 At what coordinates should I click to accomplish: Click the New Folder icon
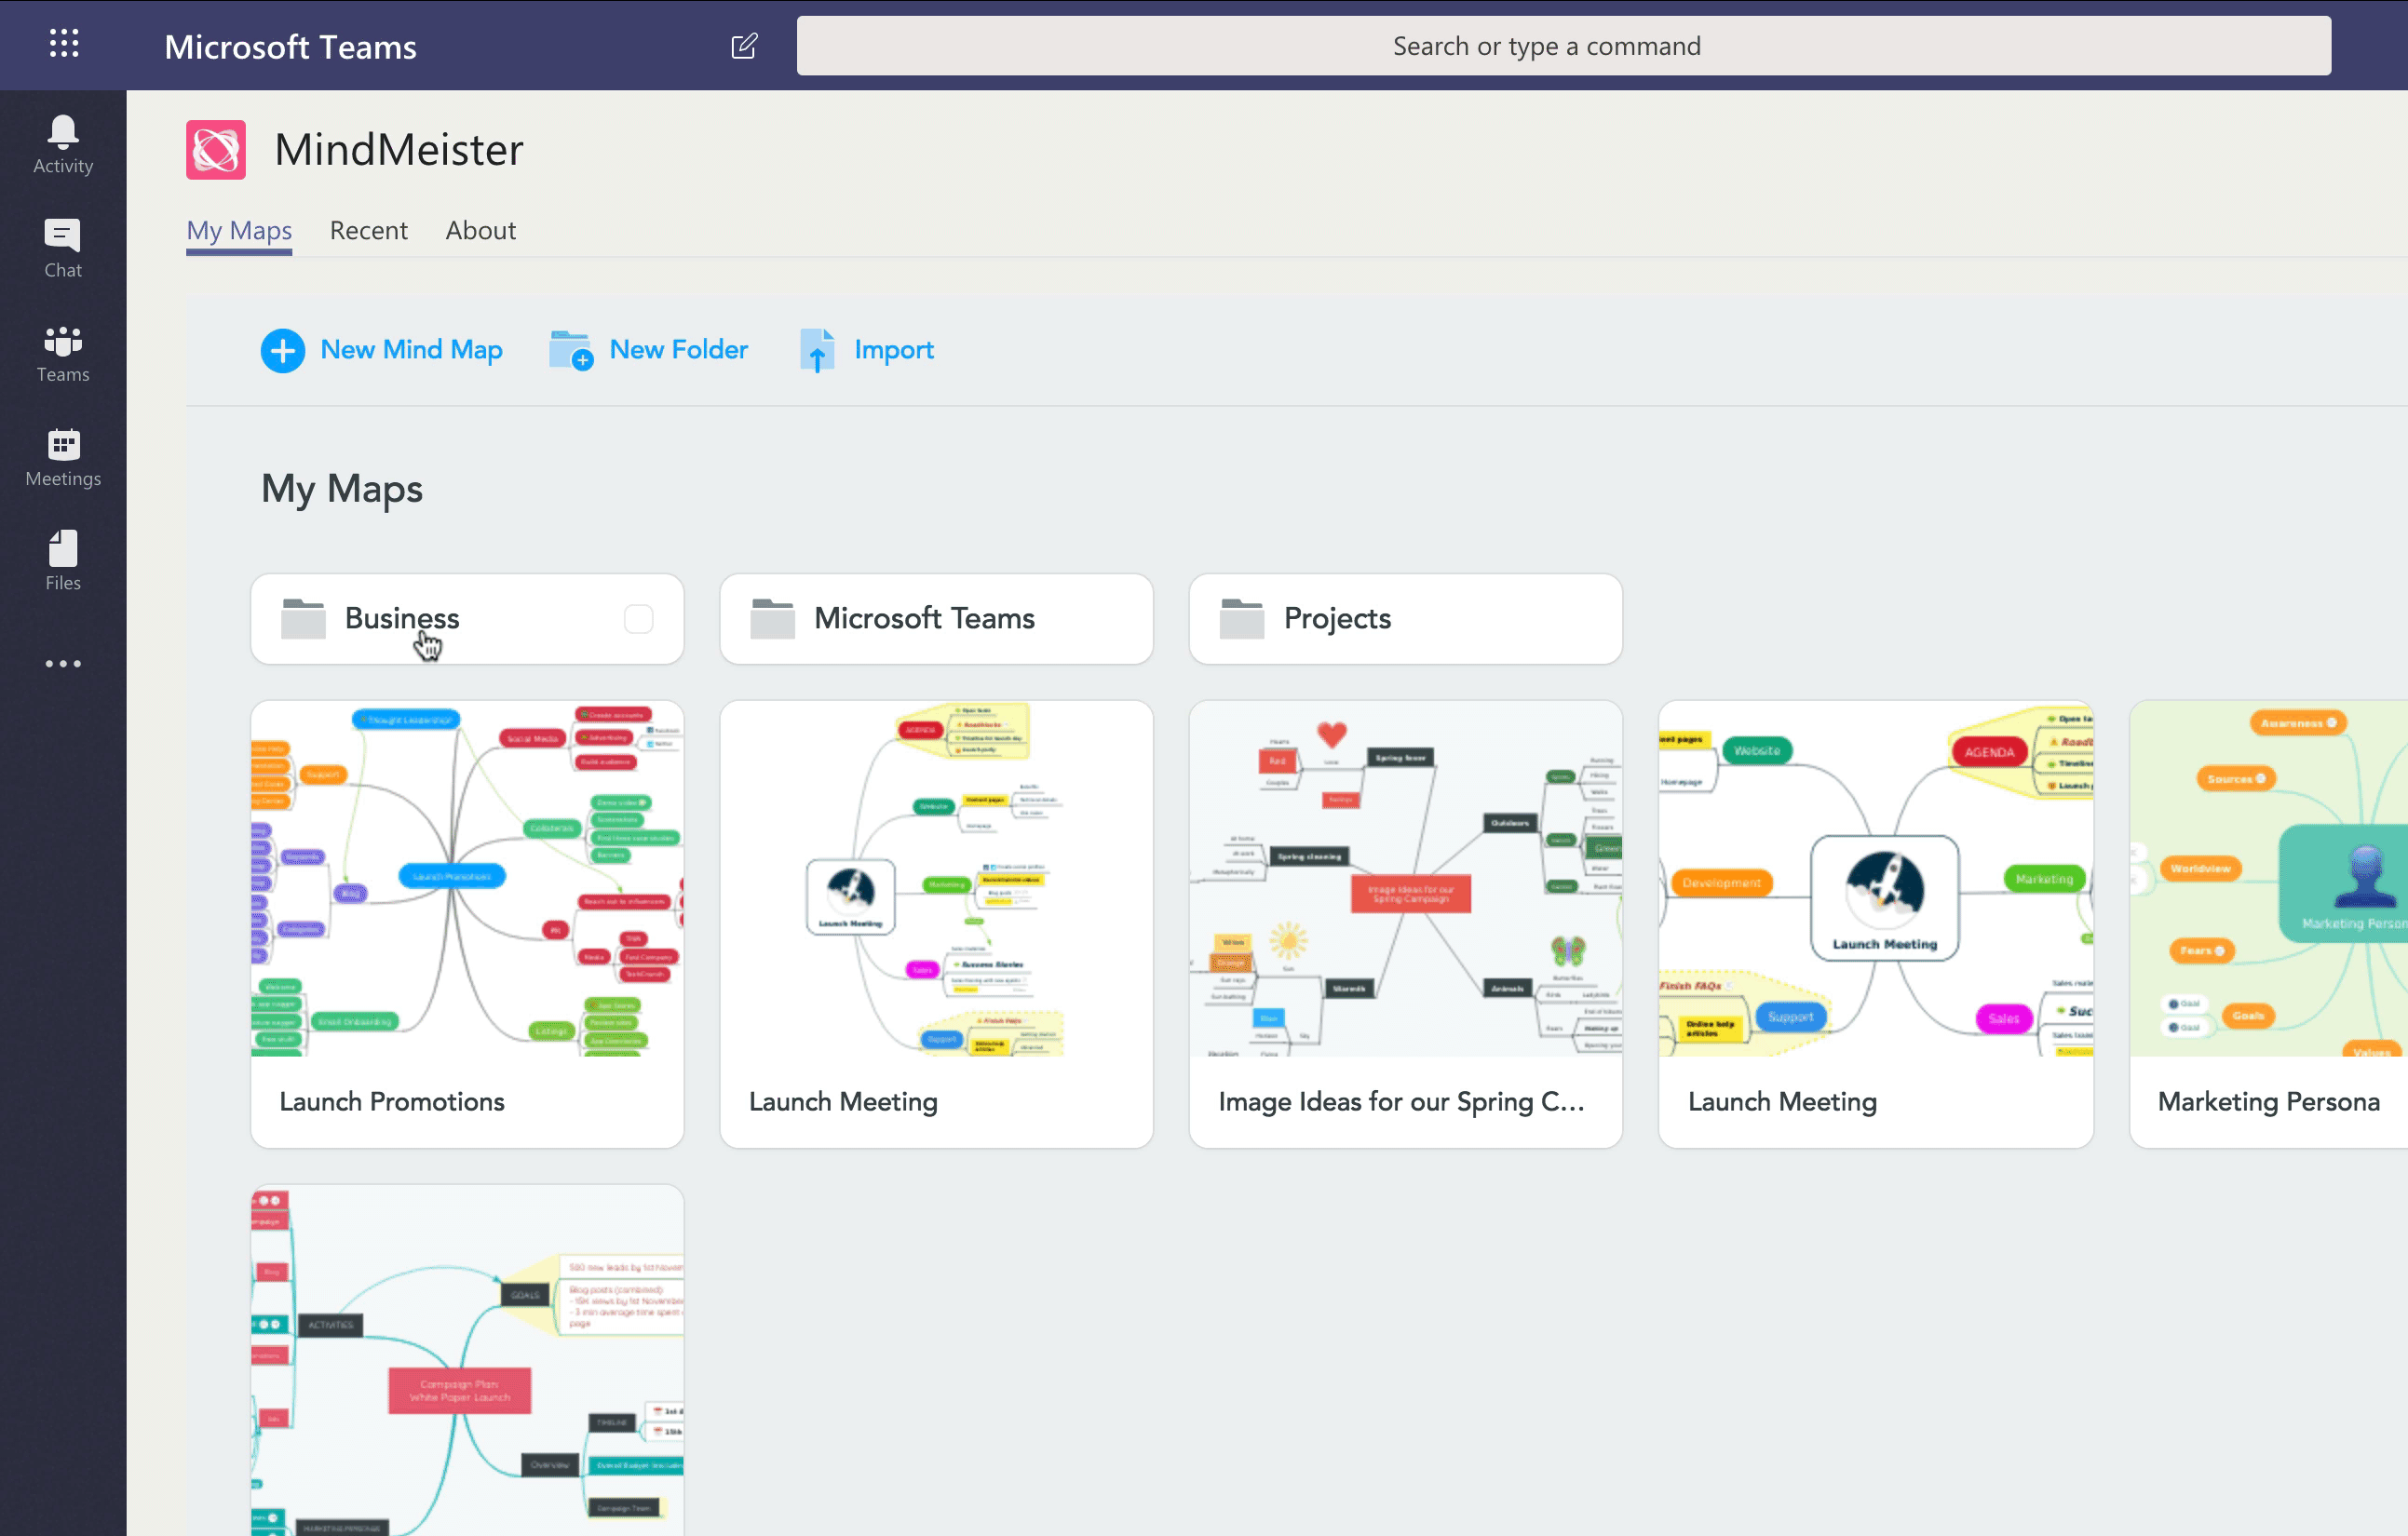(571, 350)
